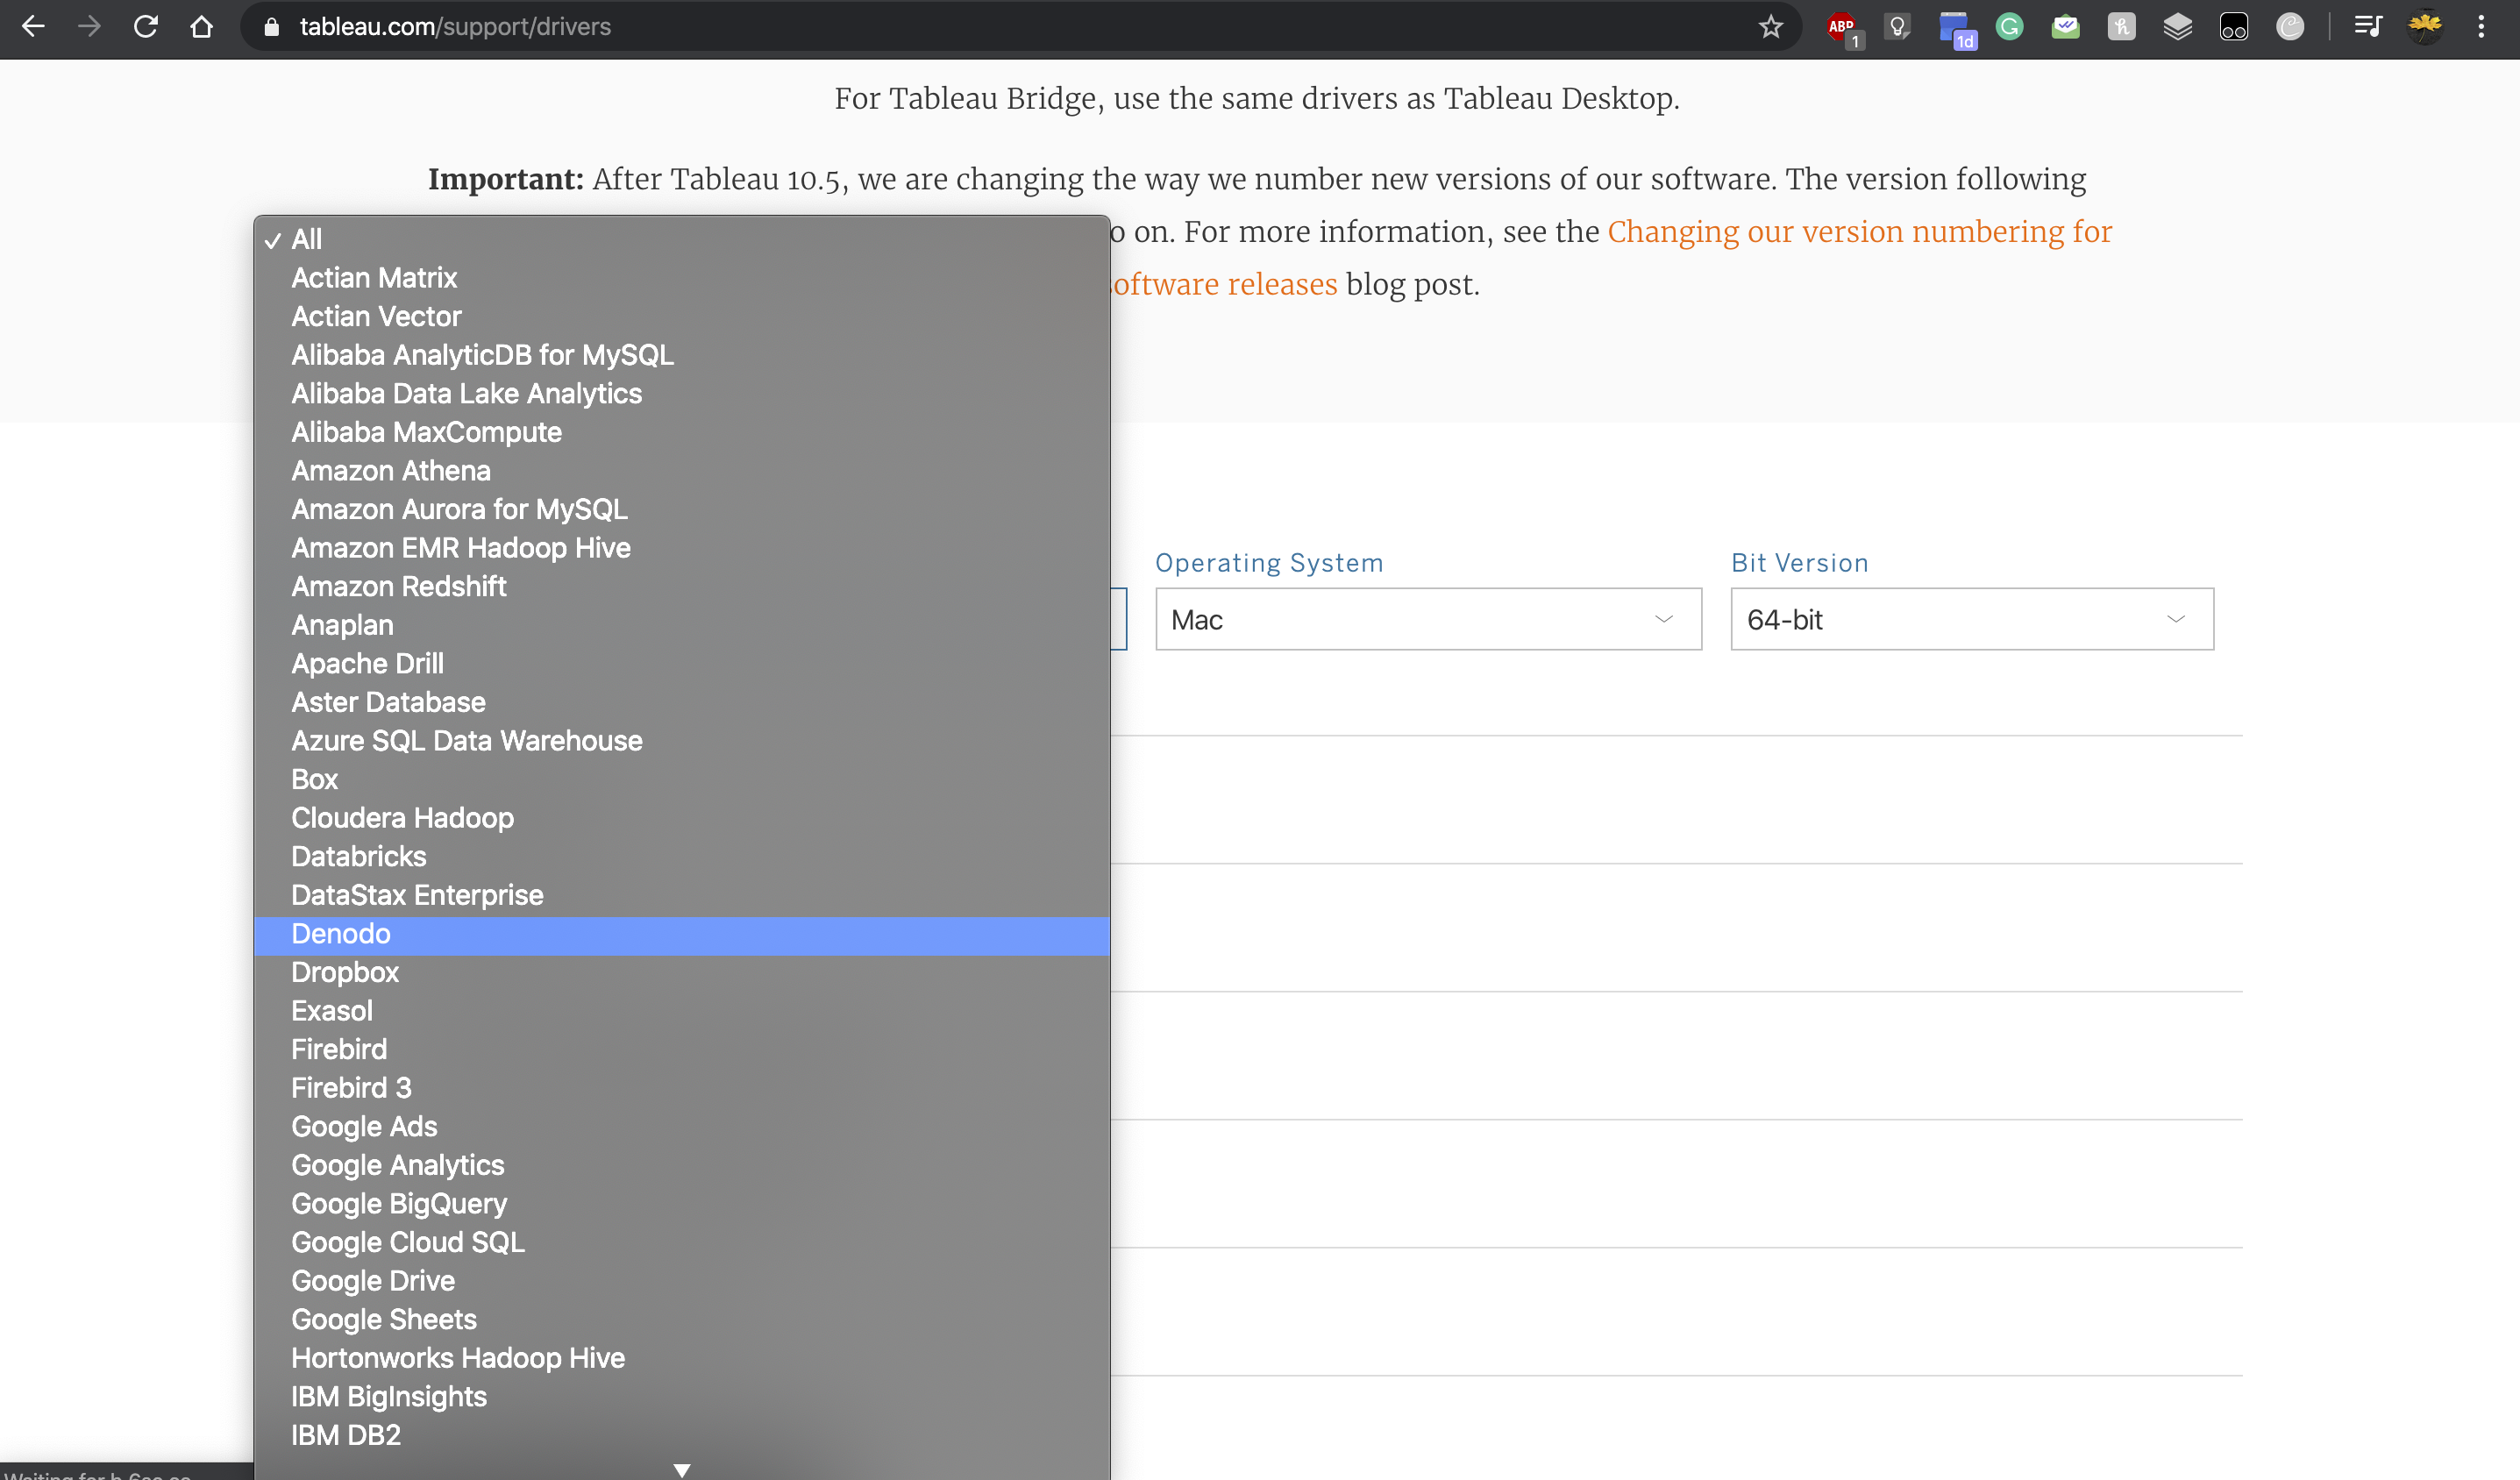Viewport: 2520px width, 1480px height.
Task: Open the Adblock Plus extension
Action: 1841,27
